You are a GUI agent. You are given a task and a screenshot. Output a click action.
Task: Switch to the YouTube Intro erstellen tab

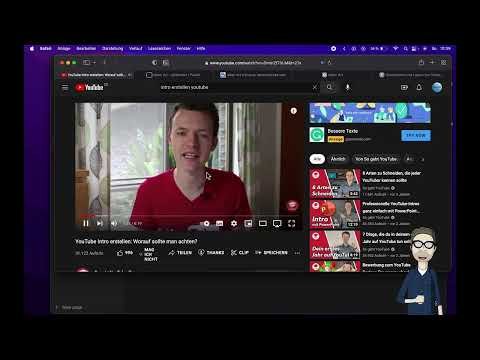pos(96,75)
